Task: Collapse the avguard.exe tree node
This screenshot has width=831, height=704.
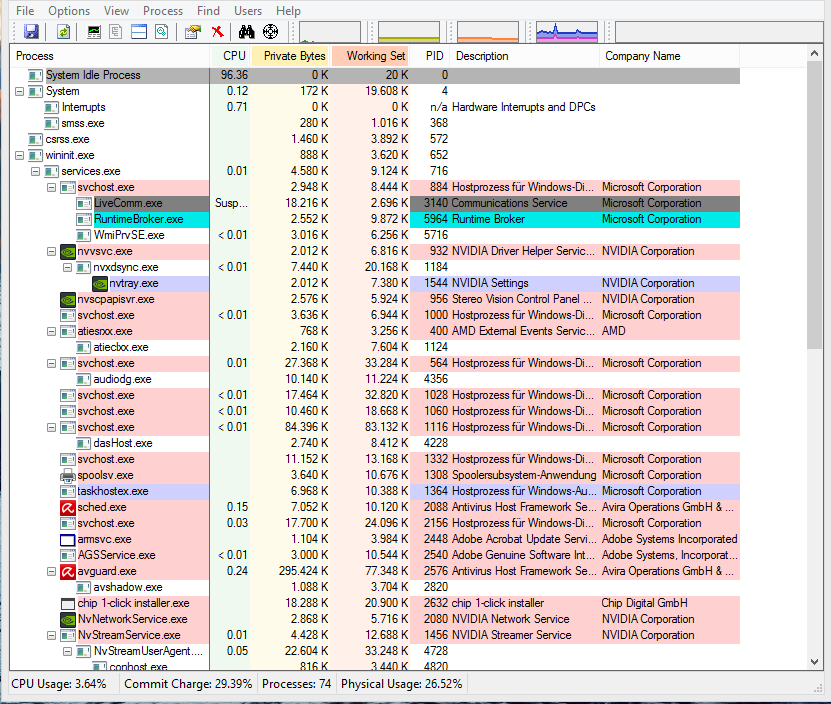Action: 51,571
